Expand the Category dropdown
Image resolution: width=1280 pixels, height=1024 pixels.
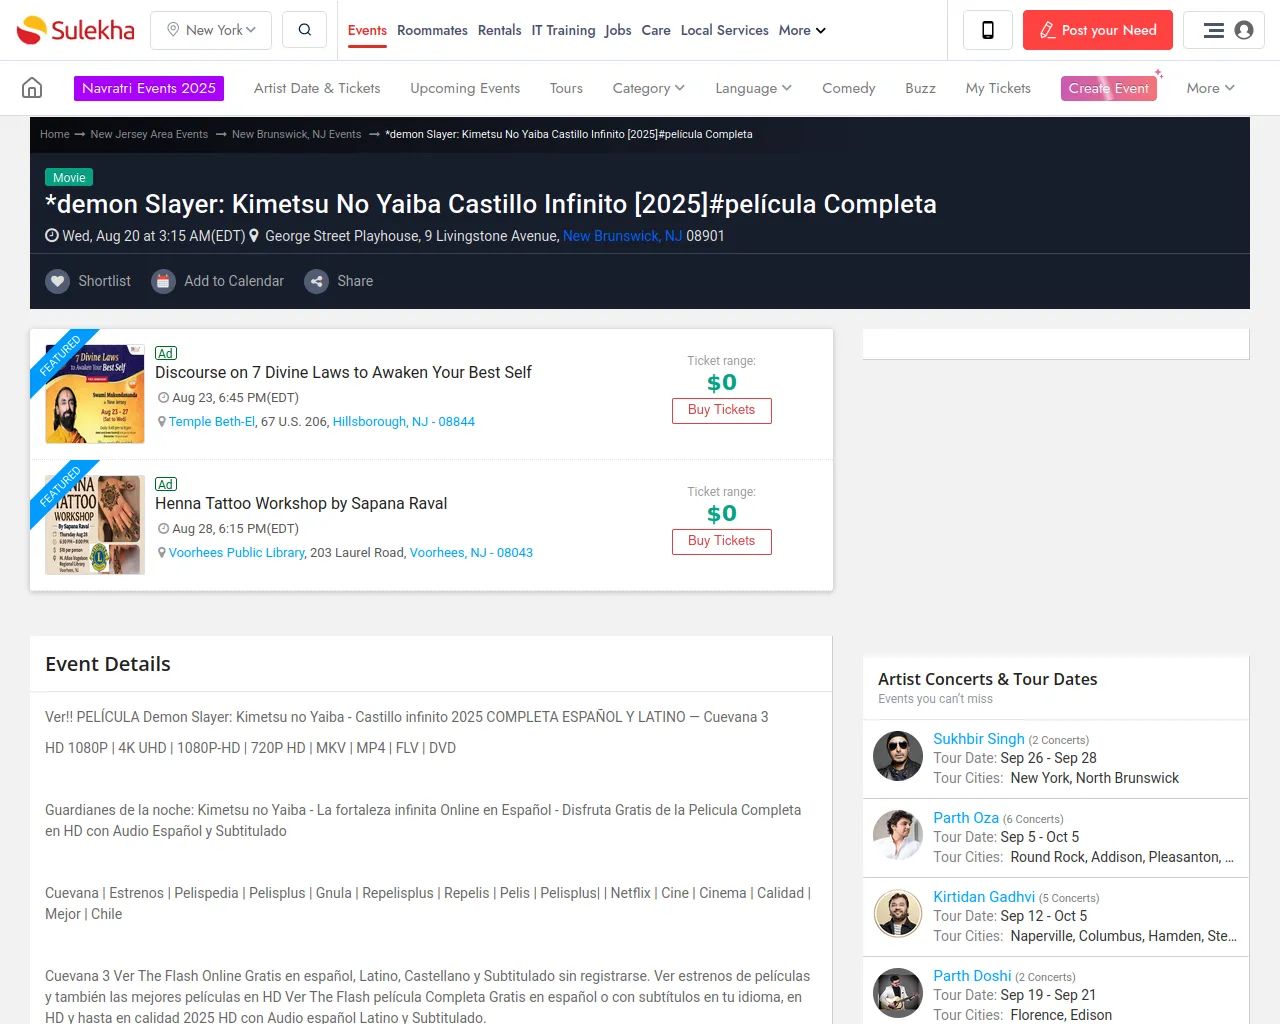648,88
